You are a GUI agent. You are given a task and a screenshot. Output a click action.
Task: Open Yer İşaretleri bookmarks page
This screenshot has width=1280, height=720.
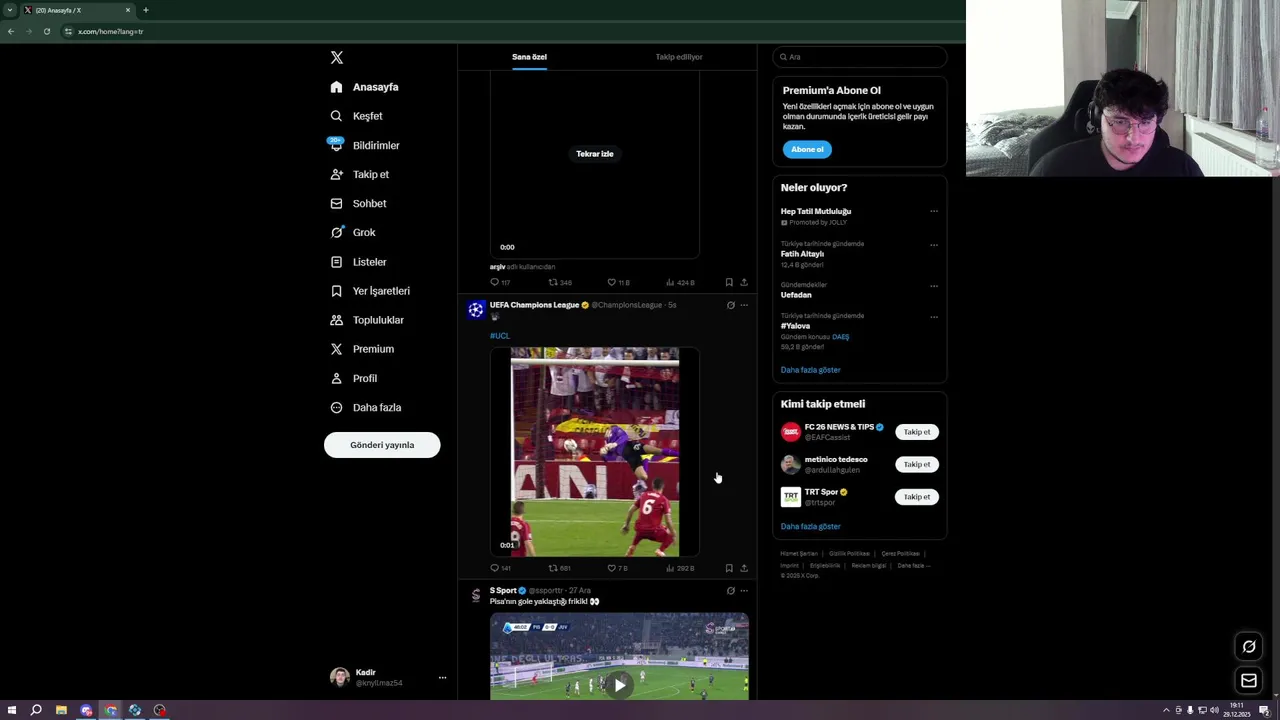click(x=370, y=291)
